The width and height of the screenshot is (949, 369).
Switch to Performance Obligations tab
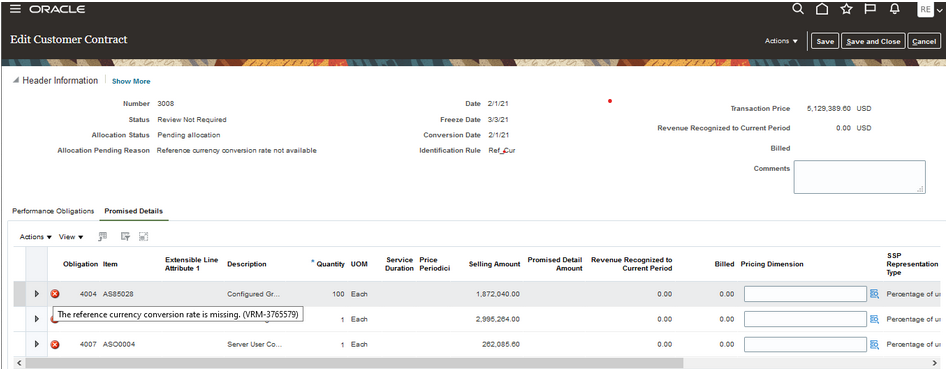(53, 211)
